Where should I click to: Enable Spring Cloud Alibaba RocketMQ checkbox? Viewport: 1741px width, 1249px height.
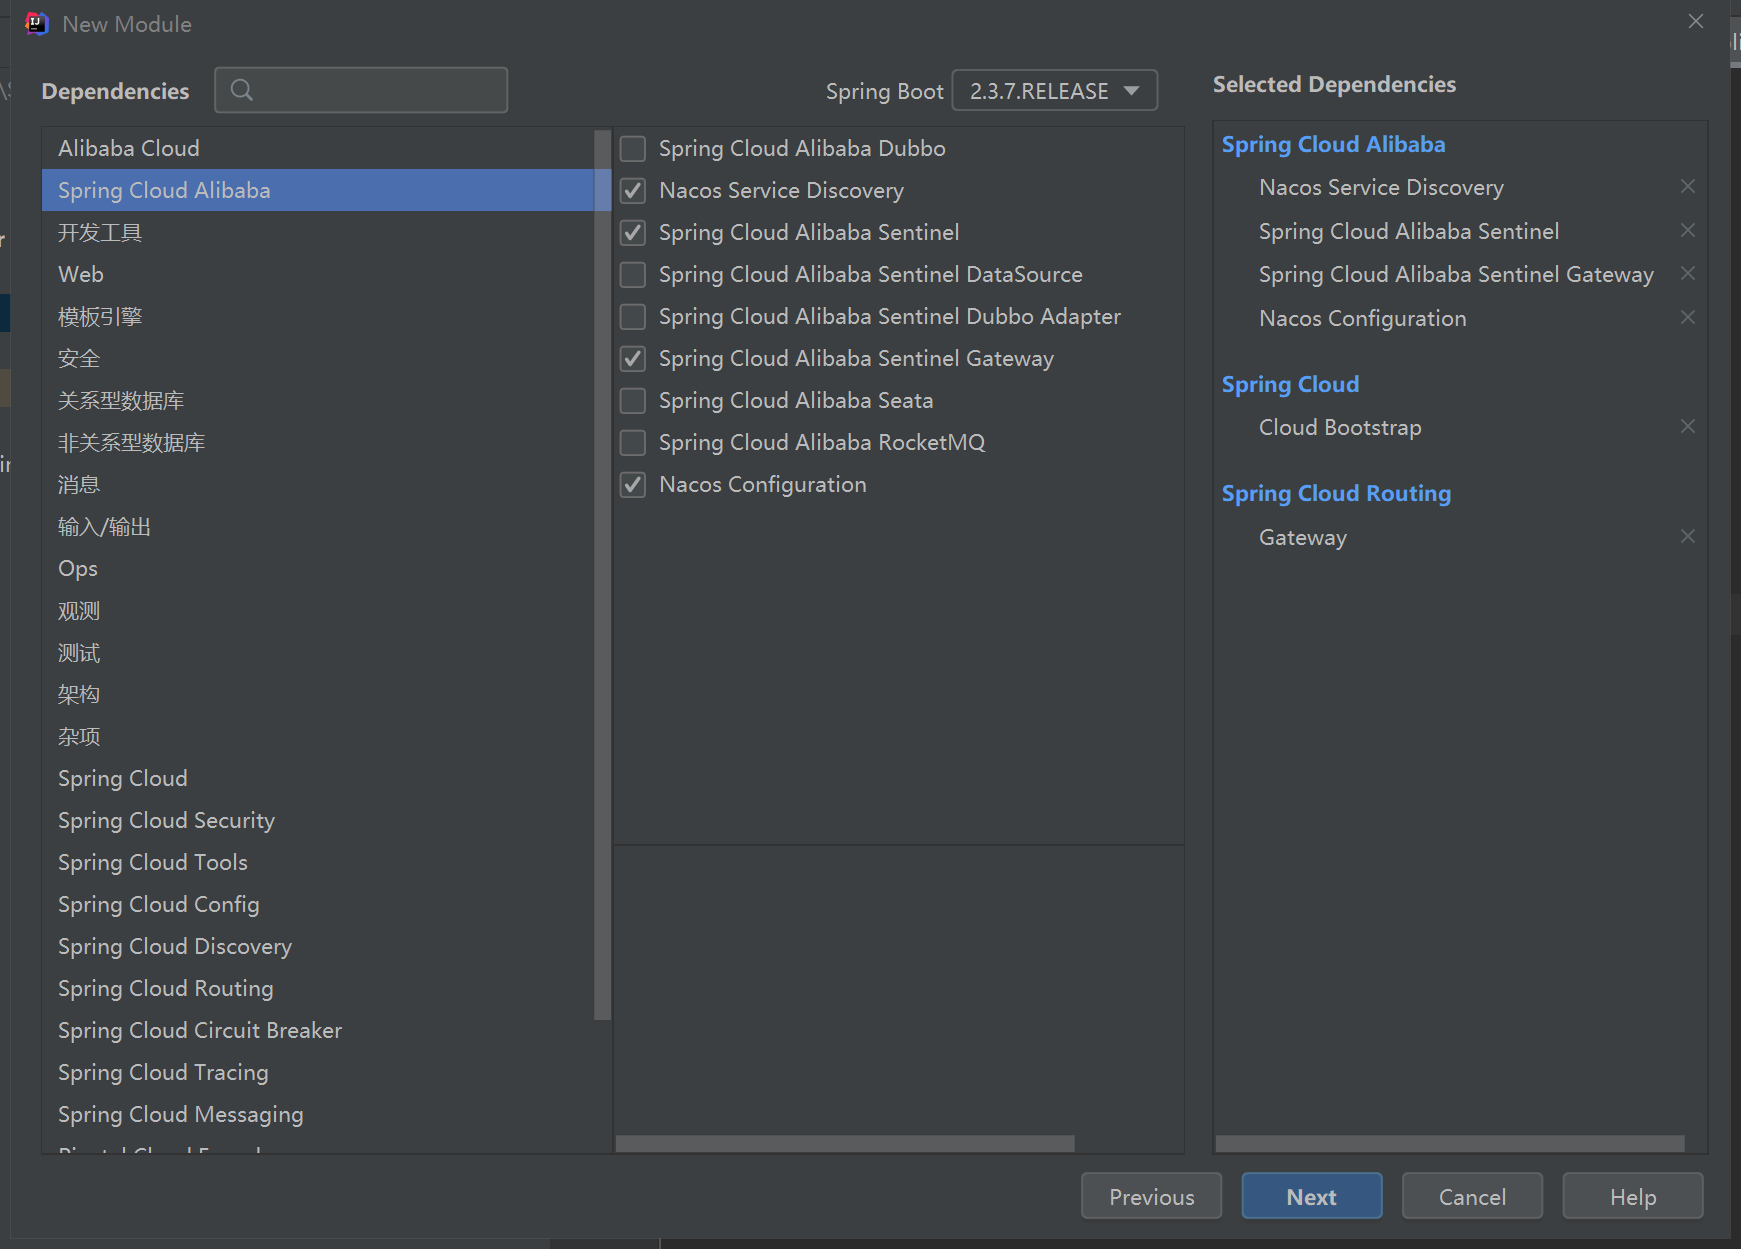[x=633, y=442]
